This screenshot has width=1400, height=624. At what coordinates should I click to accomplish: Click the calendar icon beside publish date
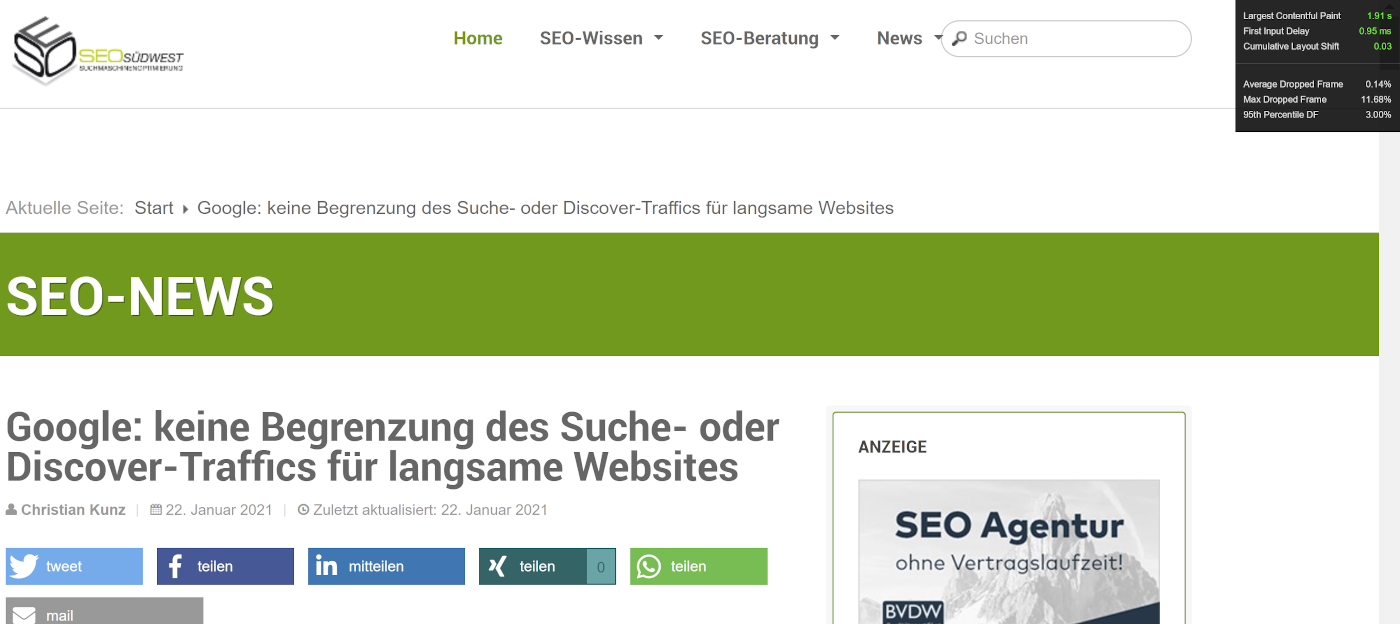click(x=156, y=510)
